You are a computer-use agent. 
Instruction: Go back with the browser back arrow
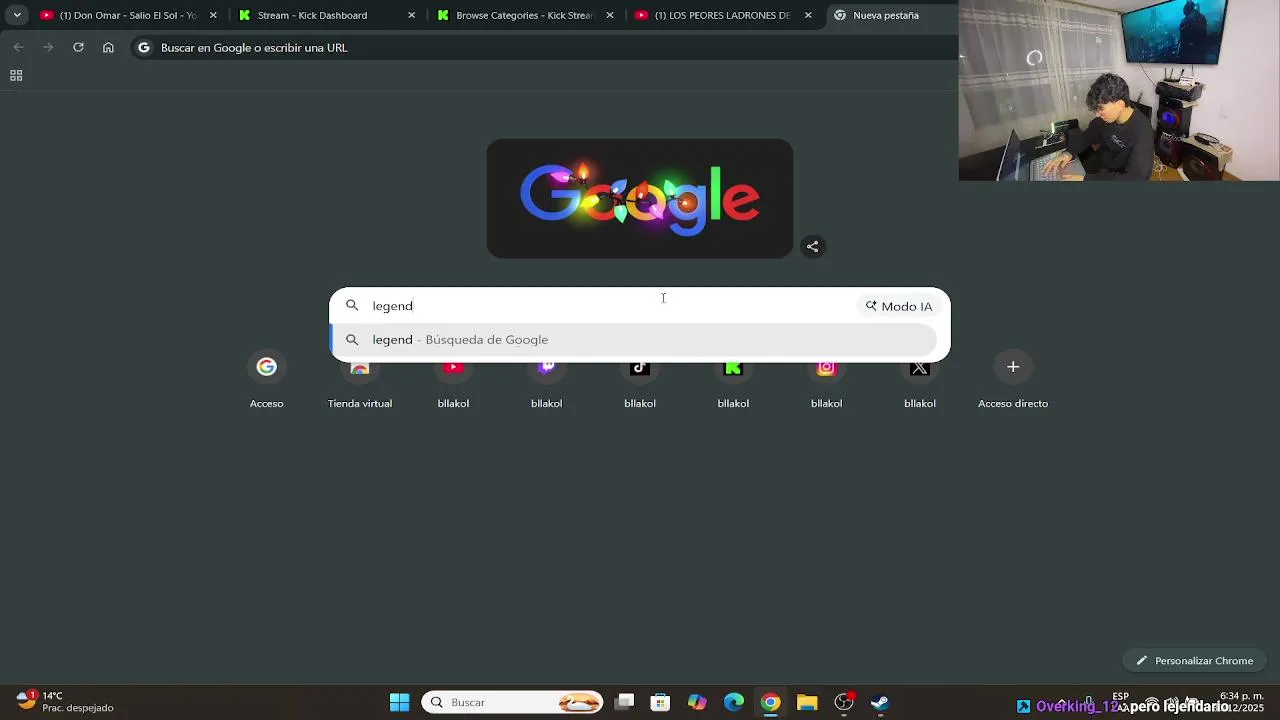[18, 47]
